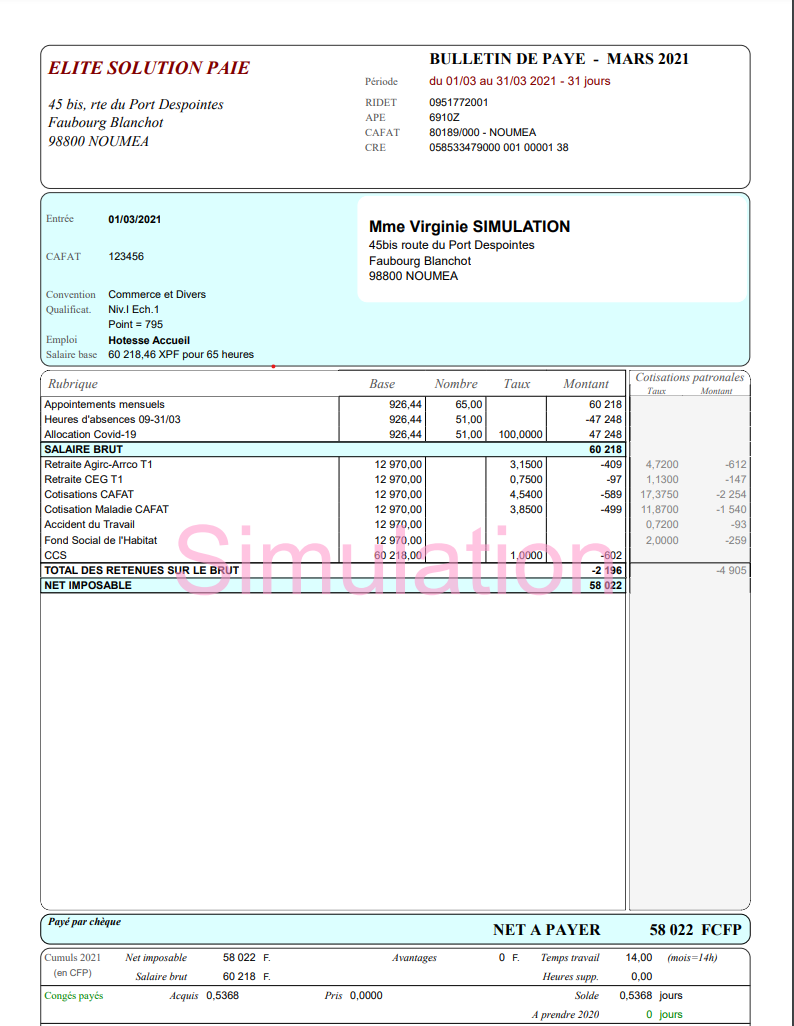Click employer rate 17,3750 for Cotisations CAFAT

(x=659, y=495)
